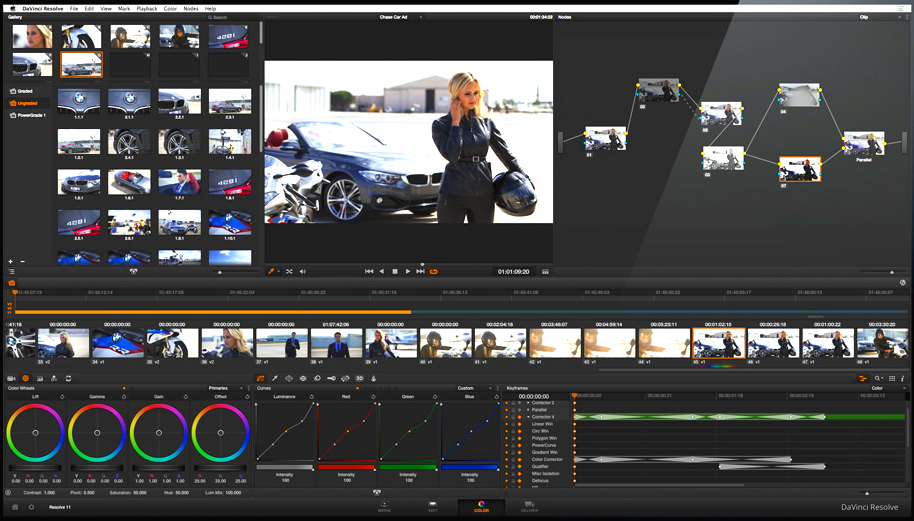Open the Power Window palette icon

click(289, 379)
